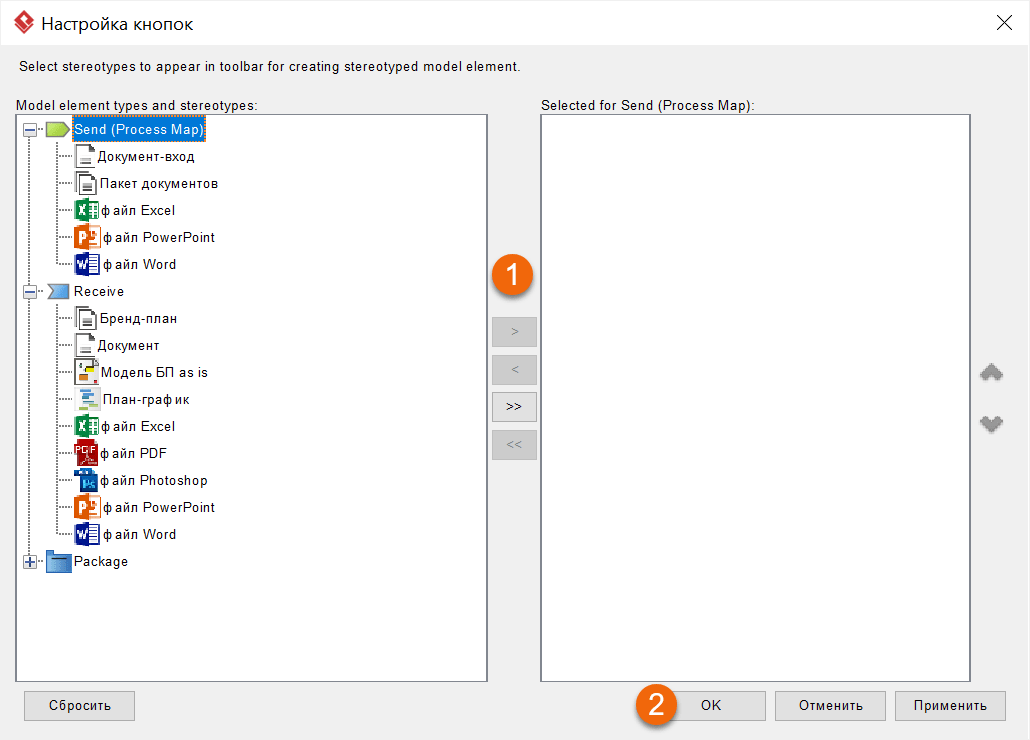Collapse the Receive tree node
Viewport: 1030px width, 740px height.
coord(30,292)
